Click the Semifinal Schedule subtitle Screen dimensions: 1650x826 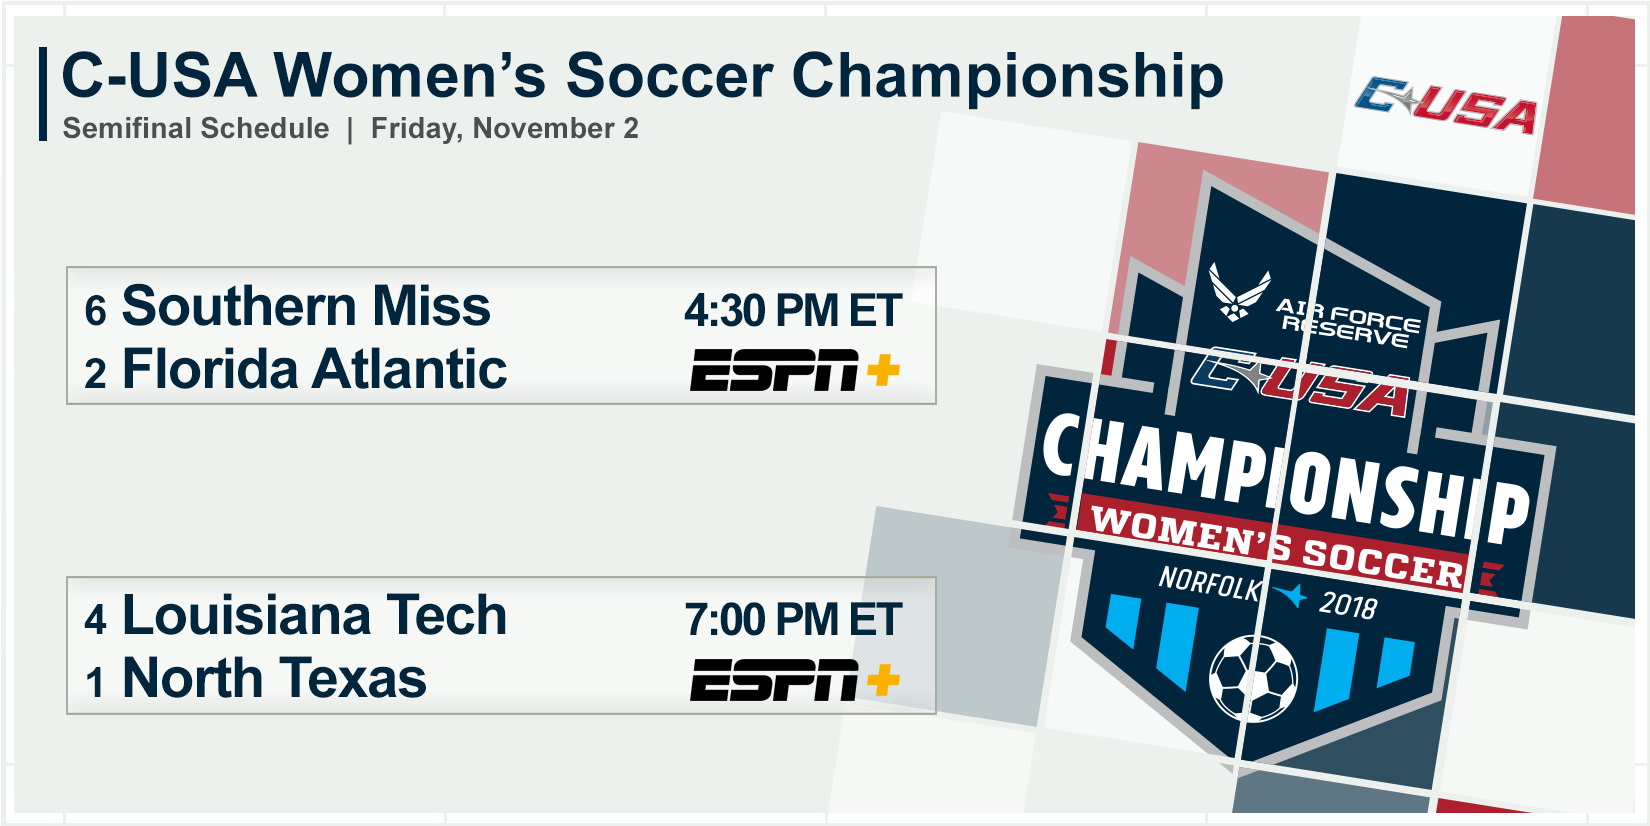196,129
